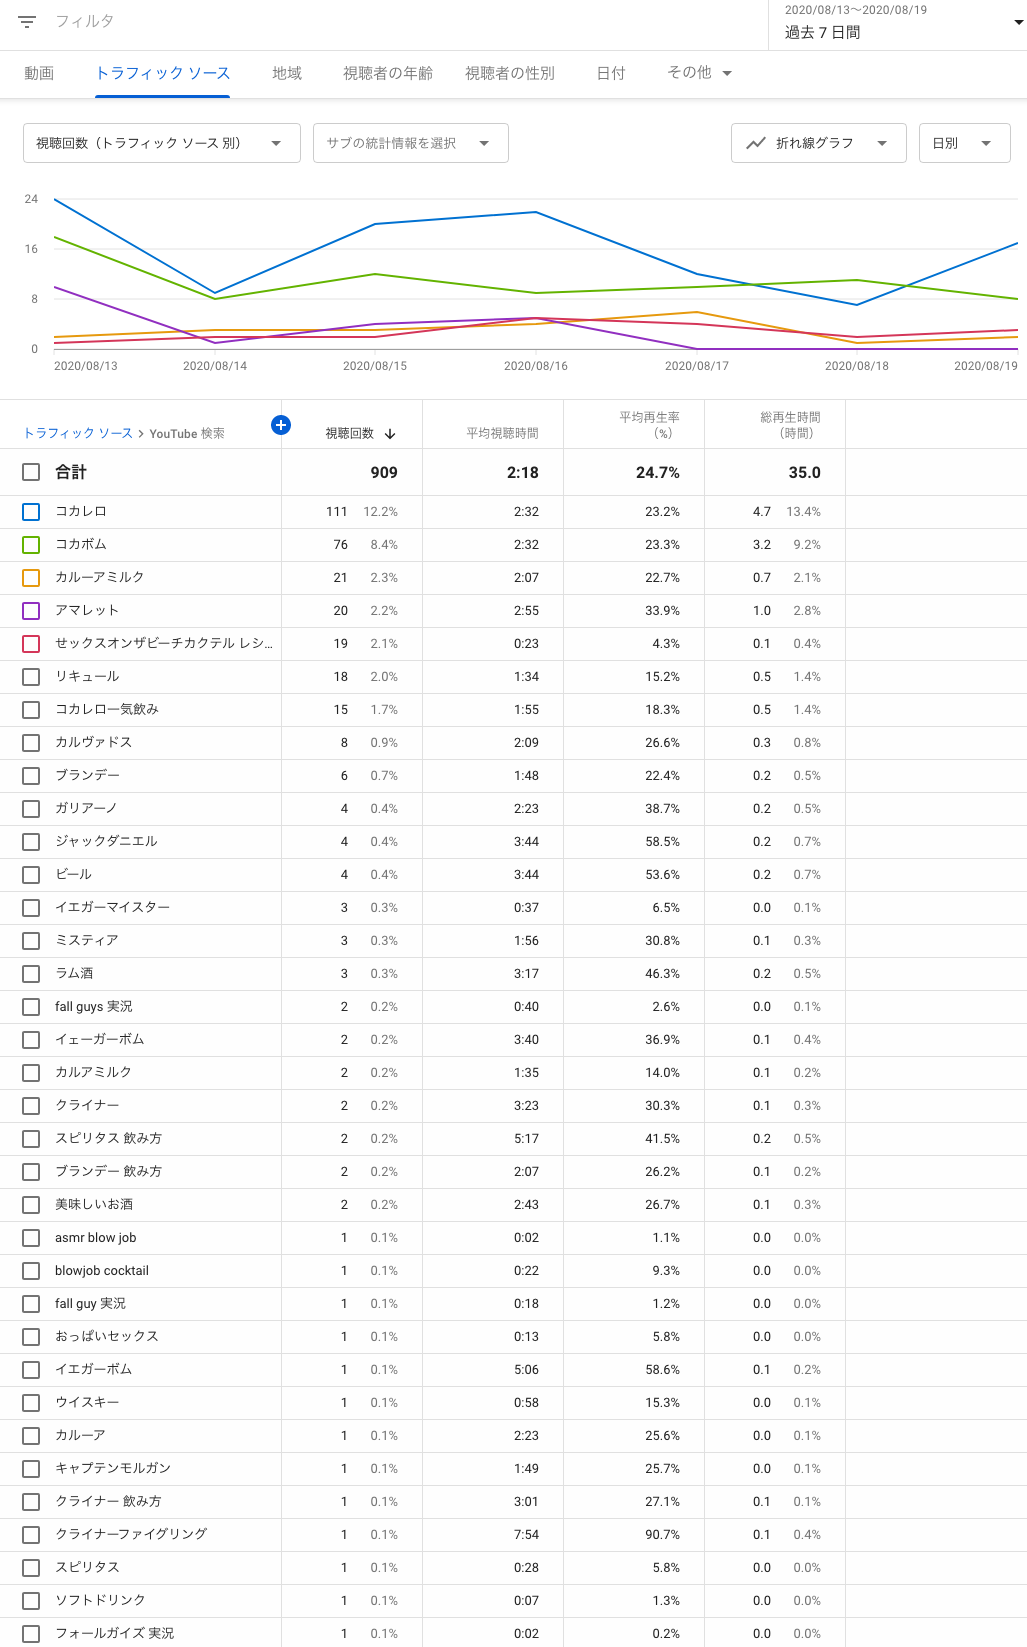Switch to the 視聴者の年齢 tab
The height and width of the screenshot is (1647, 1027).
(388, 73)
